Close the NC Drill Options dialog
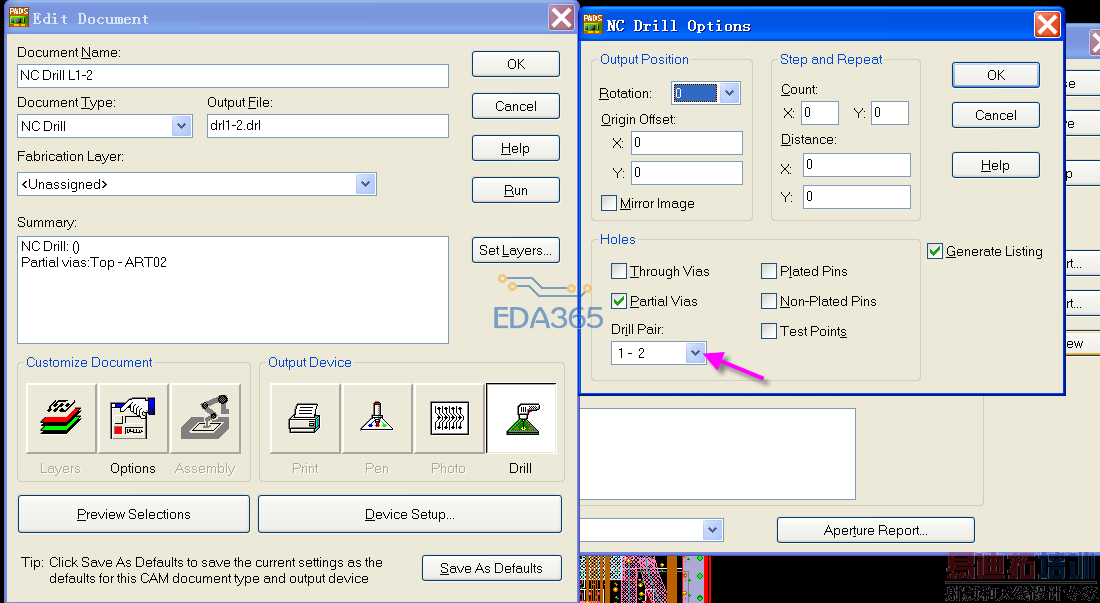Image resolution: width=1100 pixels, height=603 pixels. (1047, 25)
